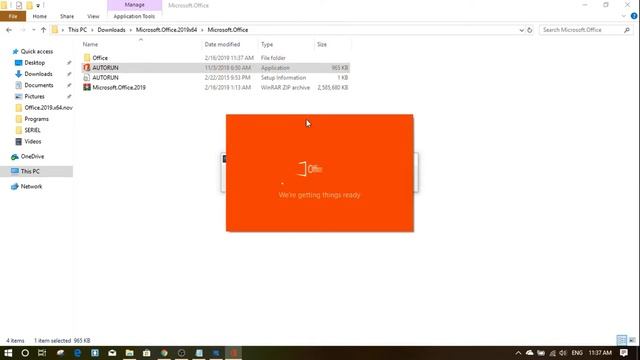This screenshot has height=360, width=640.
Task: Expand the ribbon with the chevron
Action: (x=624, y=16)
